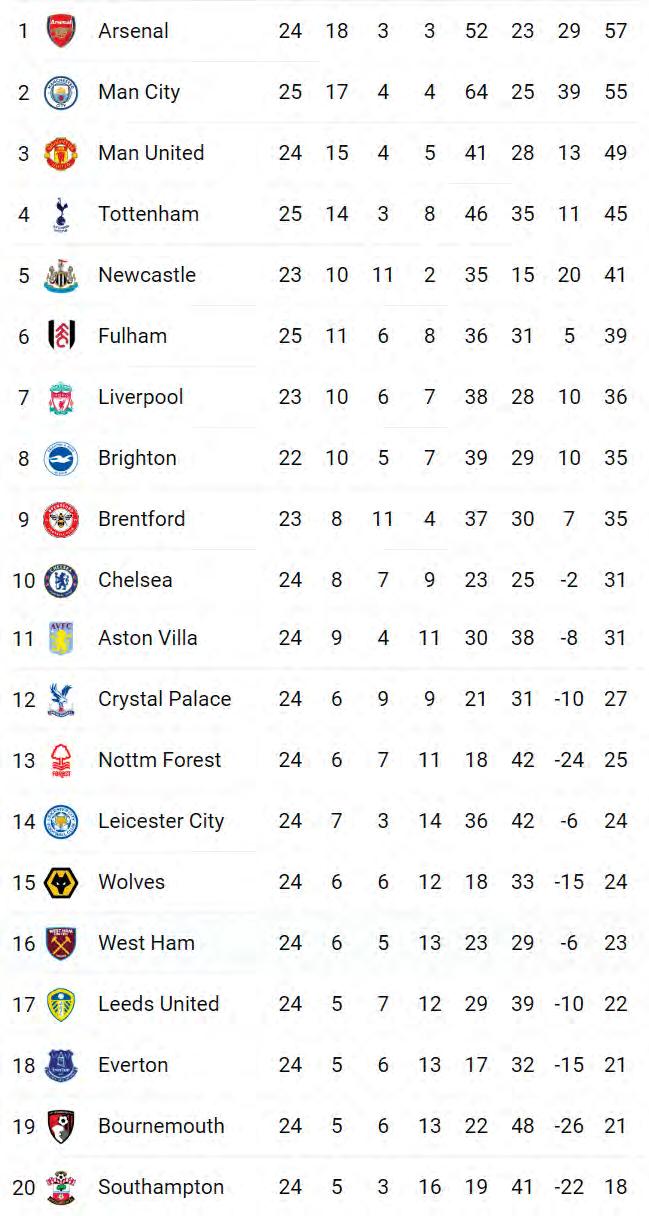
Task: Click the Leeds United team name
Action: click(x=158, y=1004)
